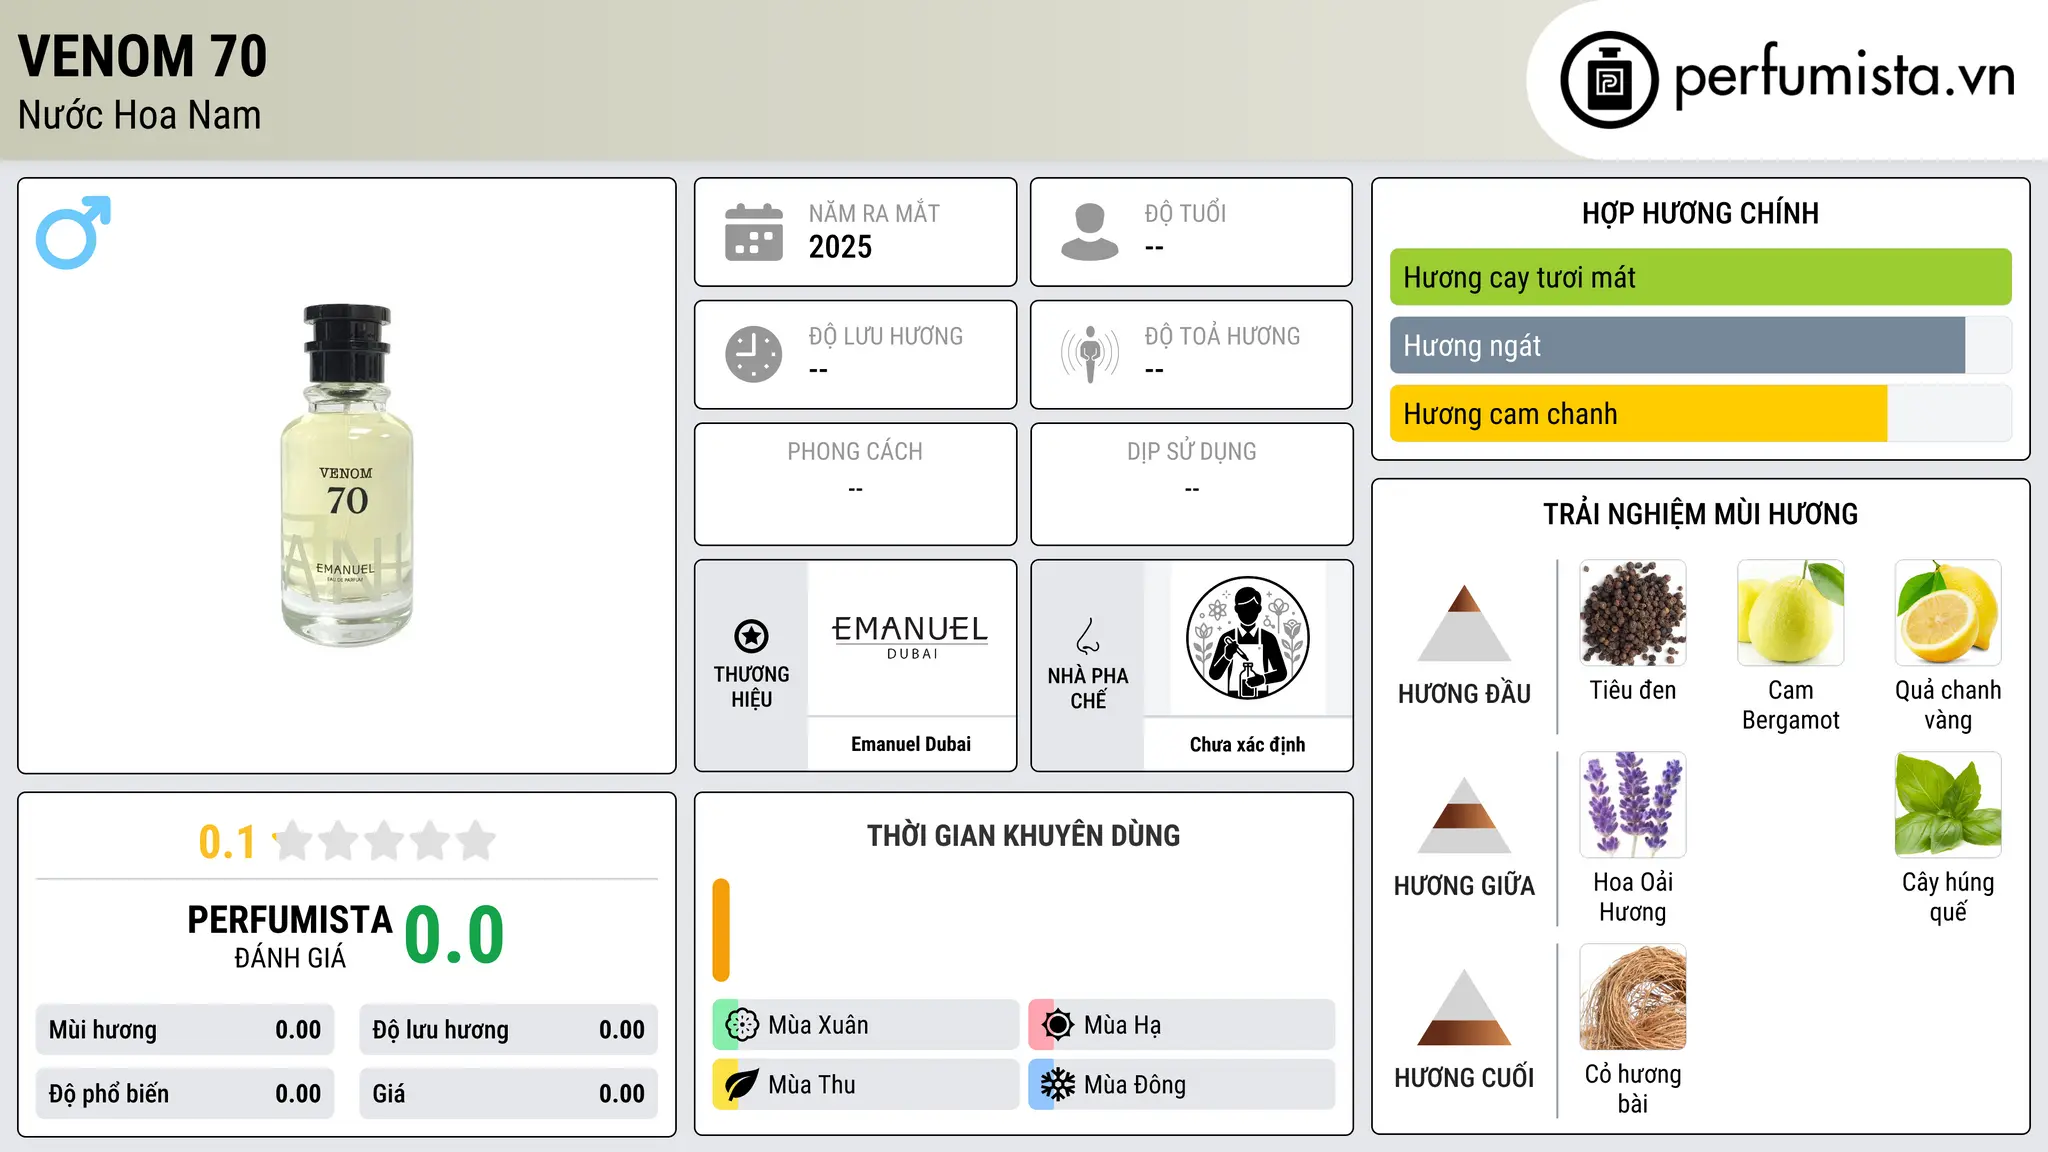Image resolution: width=2048 pixels, height=1152 pixels.
Task: Click the green 0.0 Perfumista score
Action: [454, 935]
